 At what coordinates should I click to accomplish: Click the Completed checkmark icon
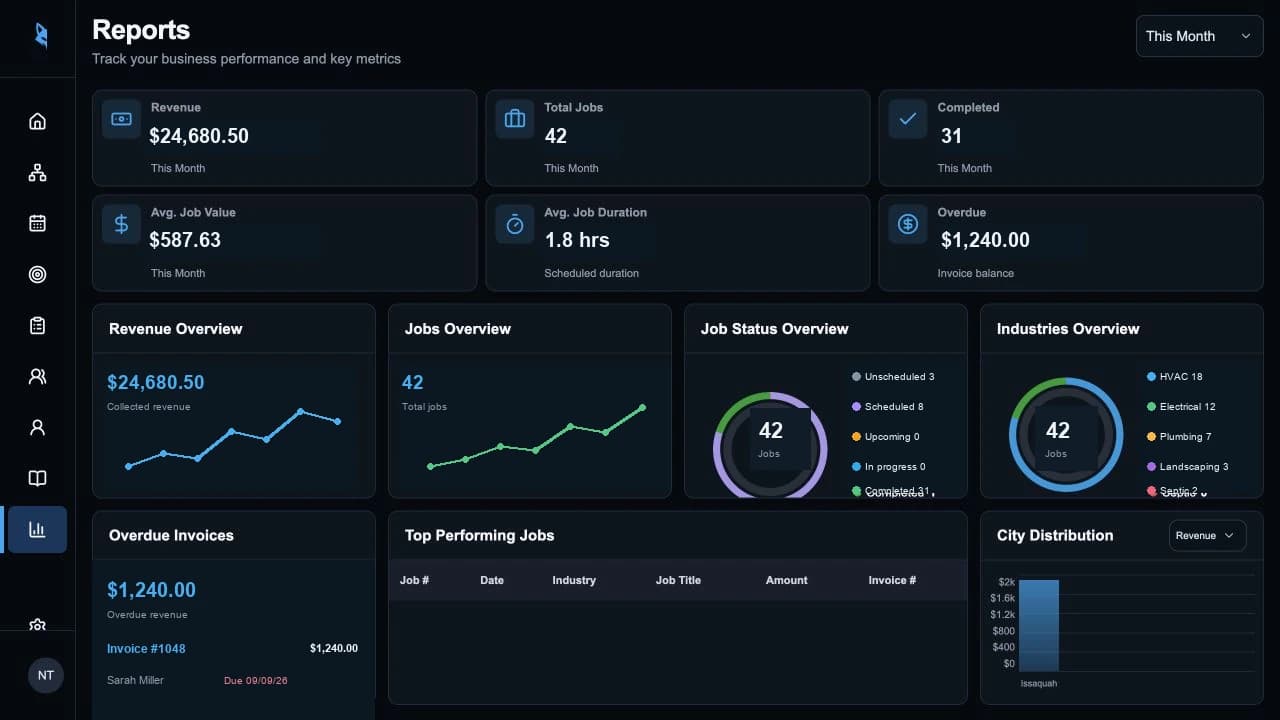908,119
